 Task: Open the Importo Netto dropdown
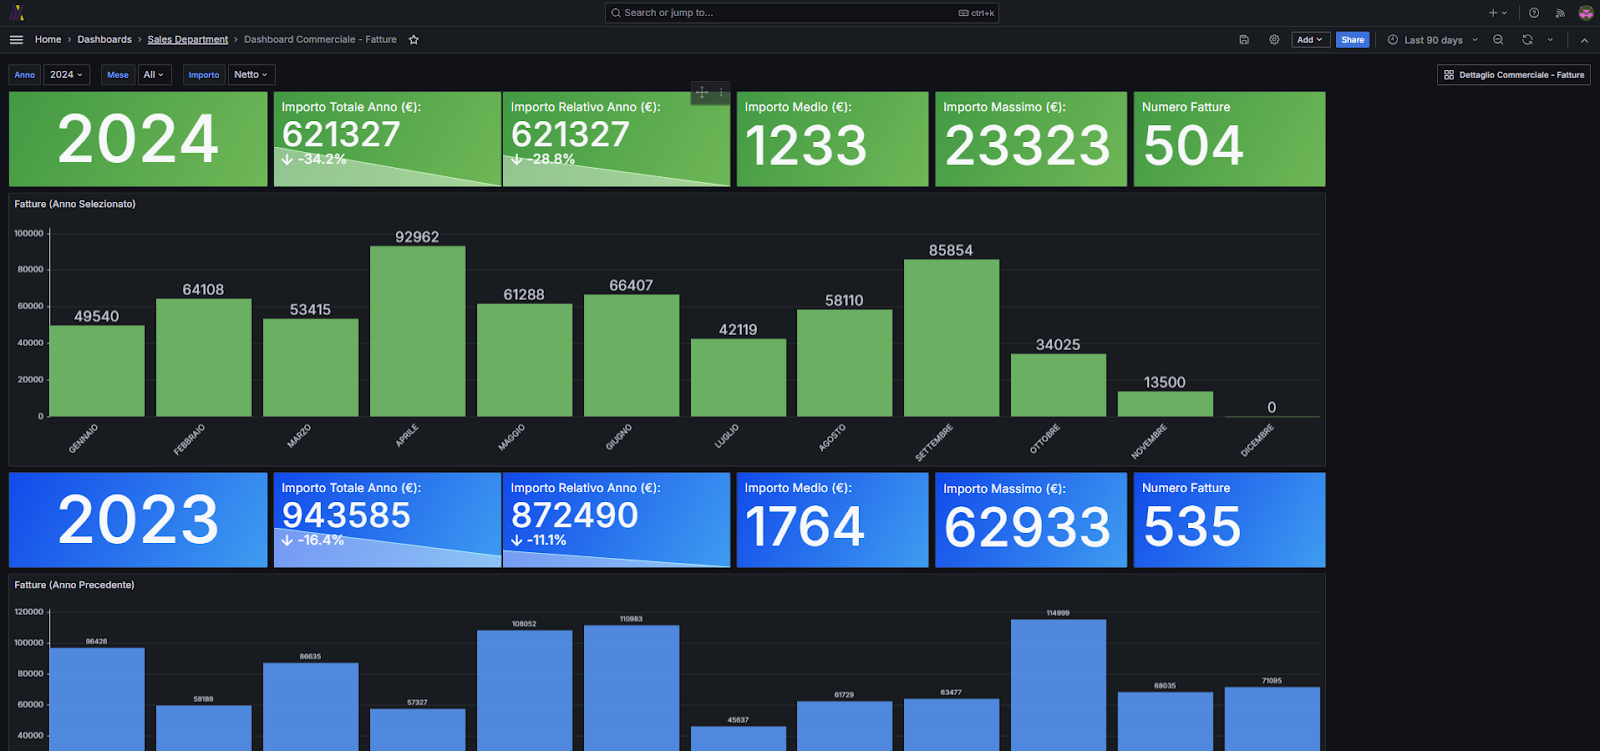click(x=251, y=75)
